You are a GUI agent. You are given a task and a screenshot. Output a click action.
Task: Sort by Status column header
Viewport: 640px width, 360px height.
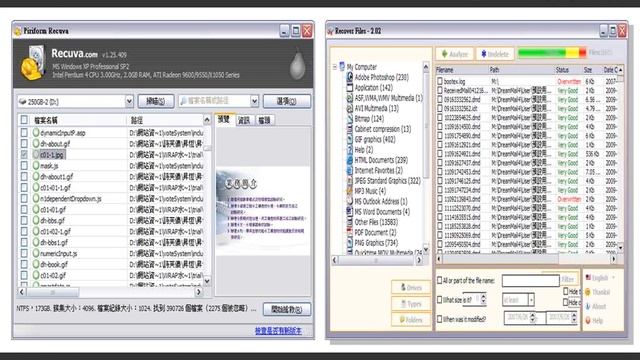[x=568, y=70]
